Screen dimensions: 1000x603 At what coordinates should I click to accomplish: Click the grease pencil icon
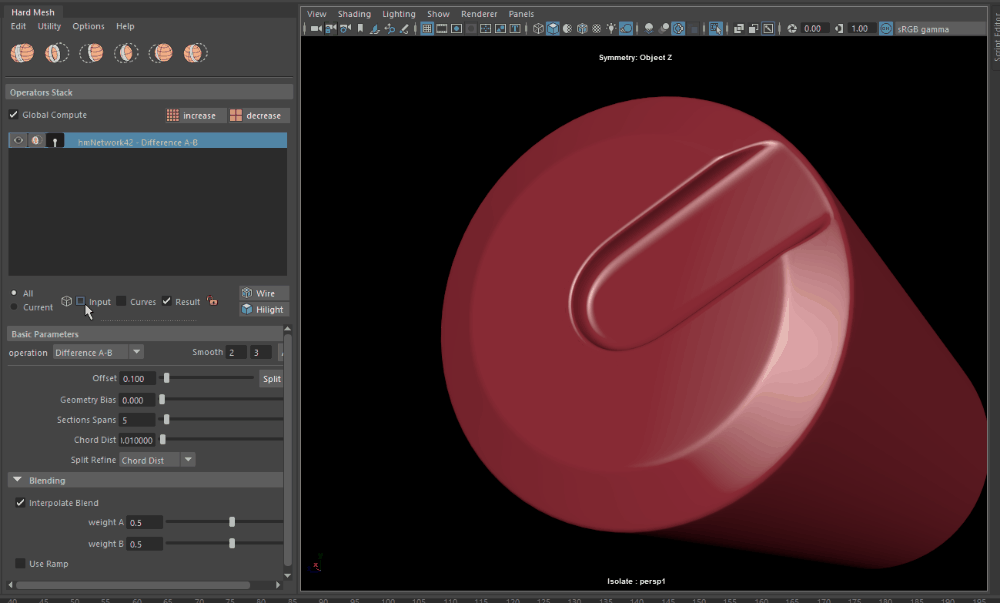tap(404, 29)
